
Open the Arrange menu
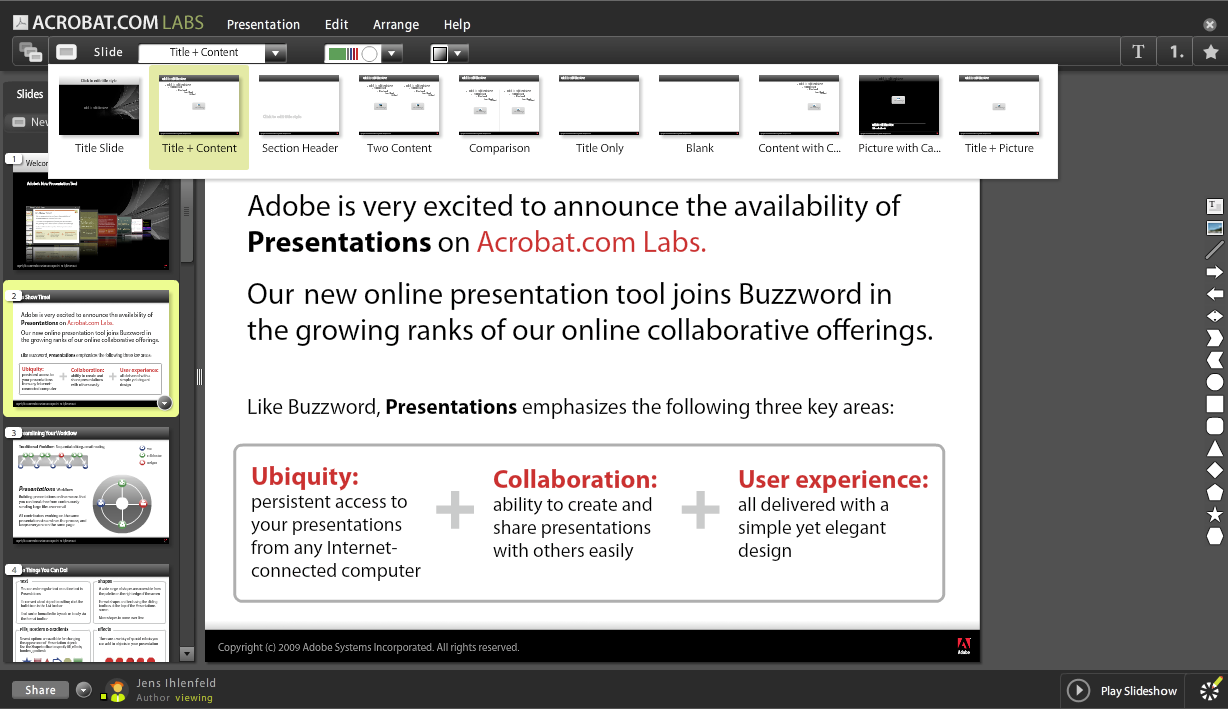(x=396, y=23)
